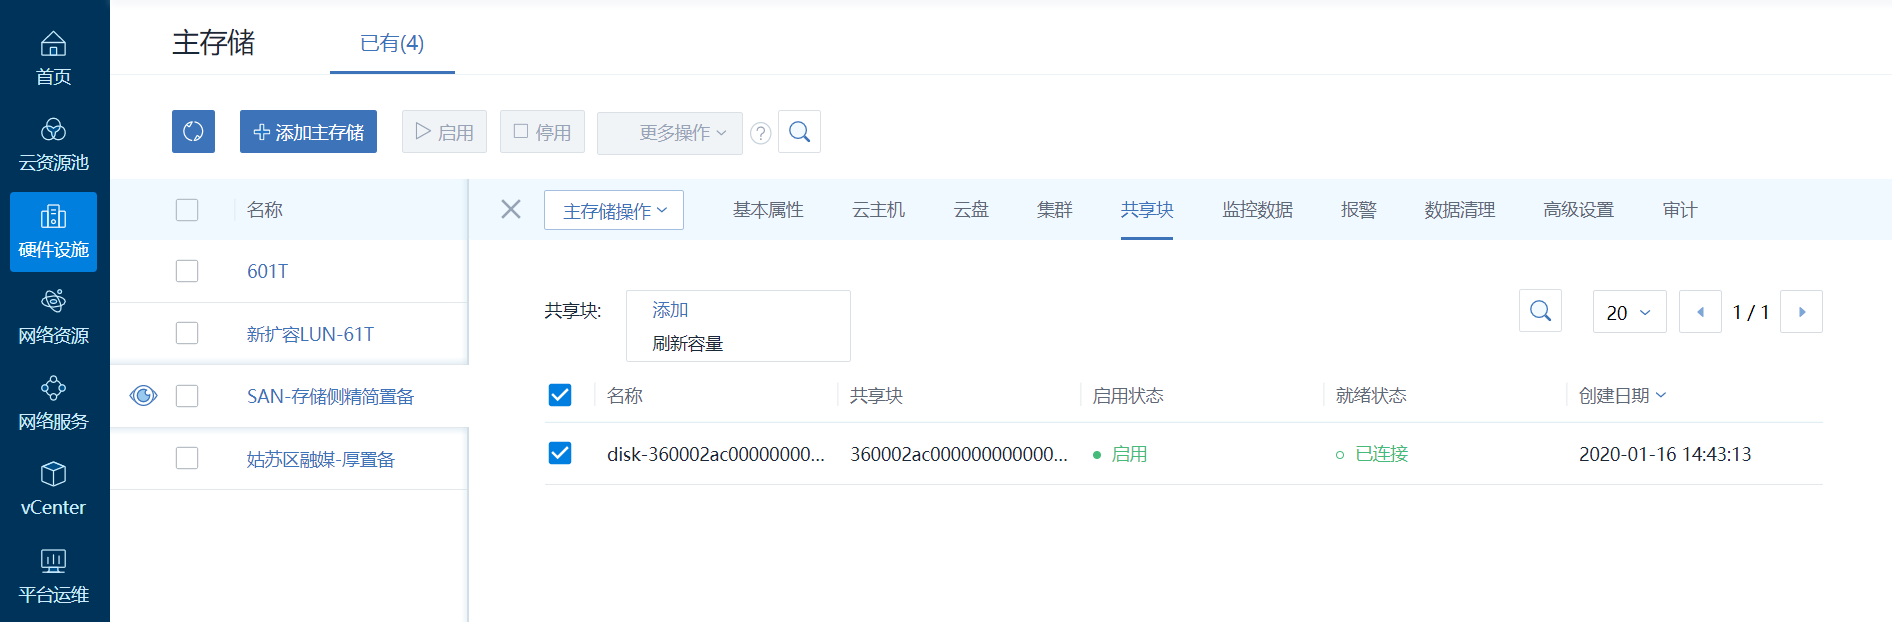Open the 网络资源 sidebar icon
The image size is (1892, 622).
tap(54, 317)
